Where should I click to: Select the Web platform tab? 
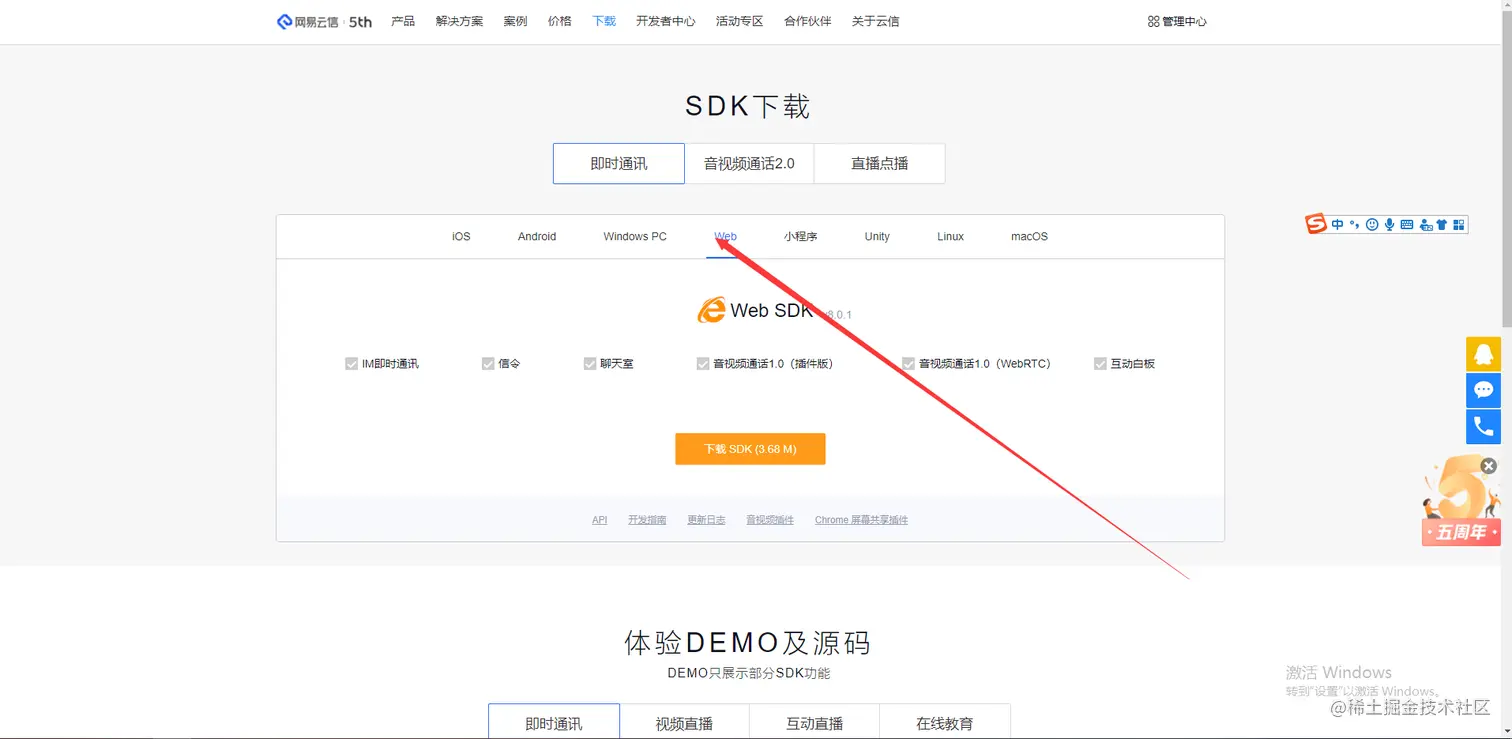(x=726, y=237)
